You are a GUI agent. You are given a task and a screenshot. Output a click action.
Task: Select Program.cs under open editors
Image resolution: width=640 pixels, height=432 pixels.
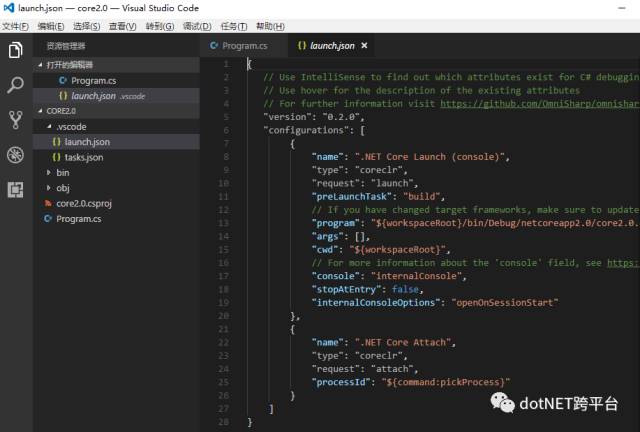pyautogui.click(x=116, y=81)
